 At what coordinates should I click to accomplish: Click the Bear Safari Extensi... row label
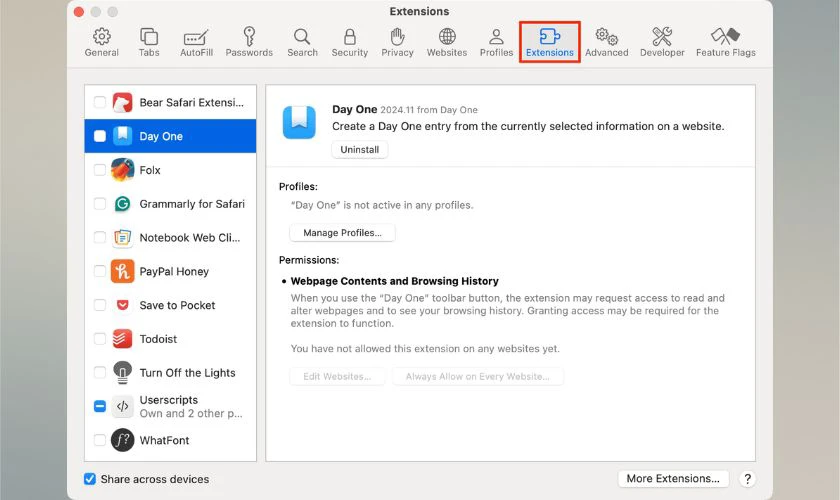pos(191,102)
